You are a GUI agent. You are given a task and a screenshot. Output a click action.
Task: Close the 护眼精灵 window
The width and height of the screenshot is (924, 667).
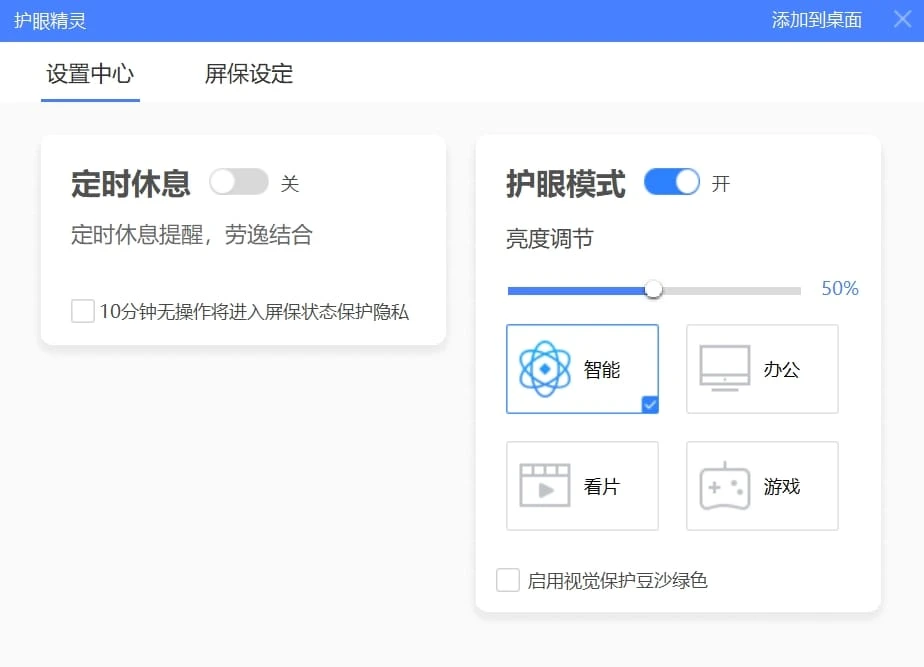(902, 20)
